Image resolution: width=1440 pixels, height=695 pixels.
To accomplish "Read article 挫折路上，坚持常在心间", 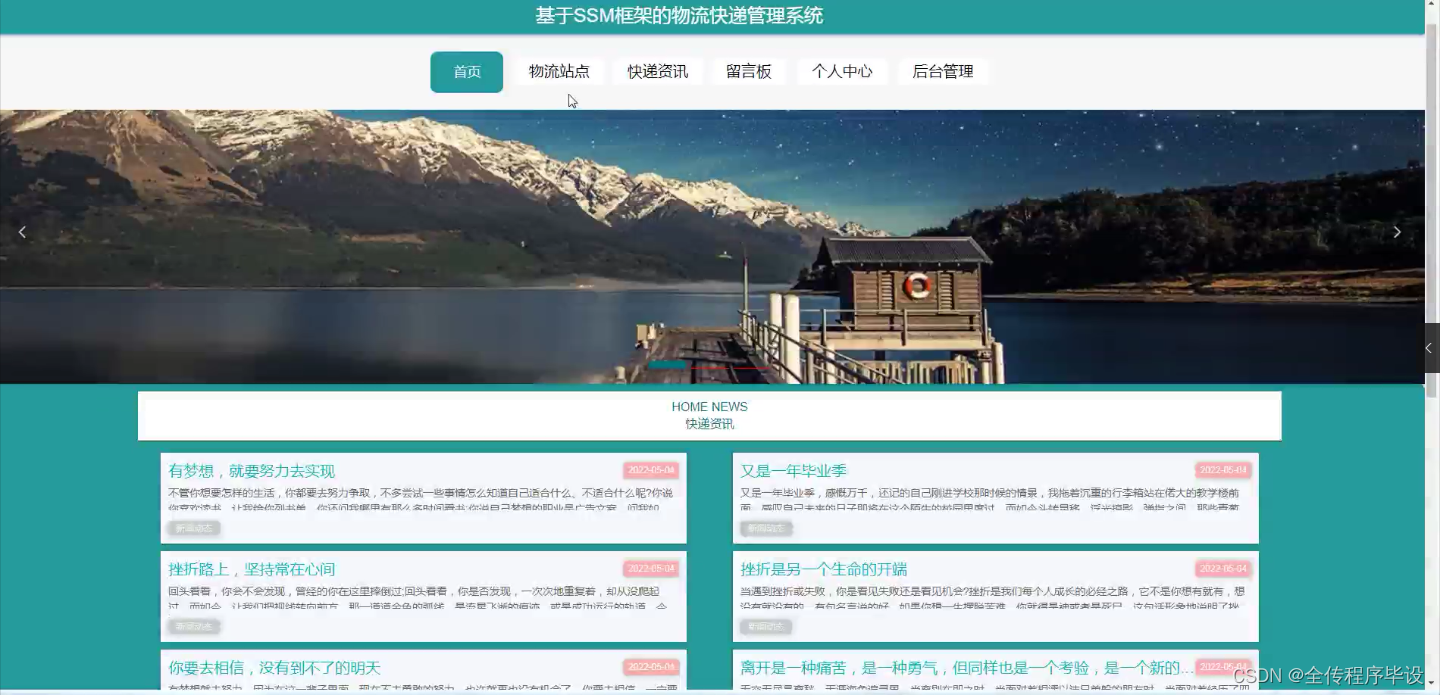I will click(x=252, y=569).
